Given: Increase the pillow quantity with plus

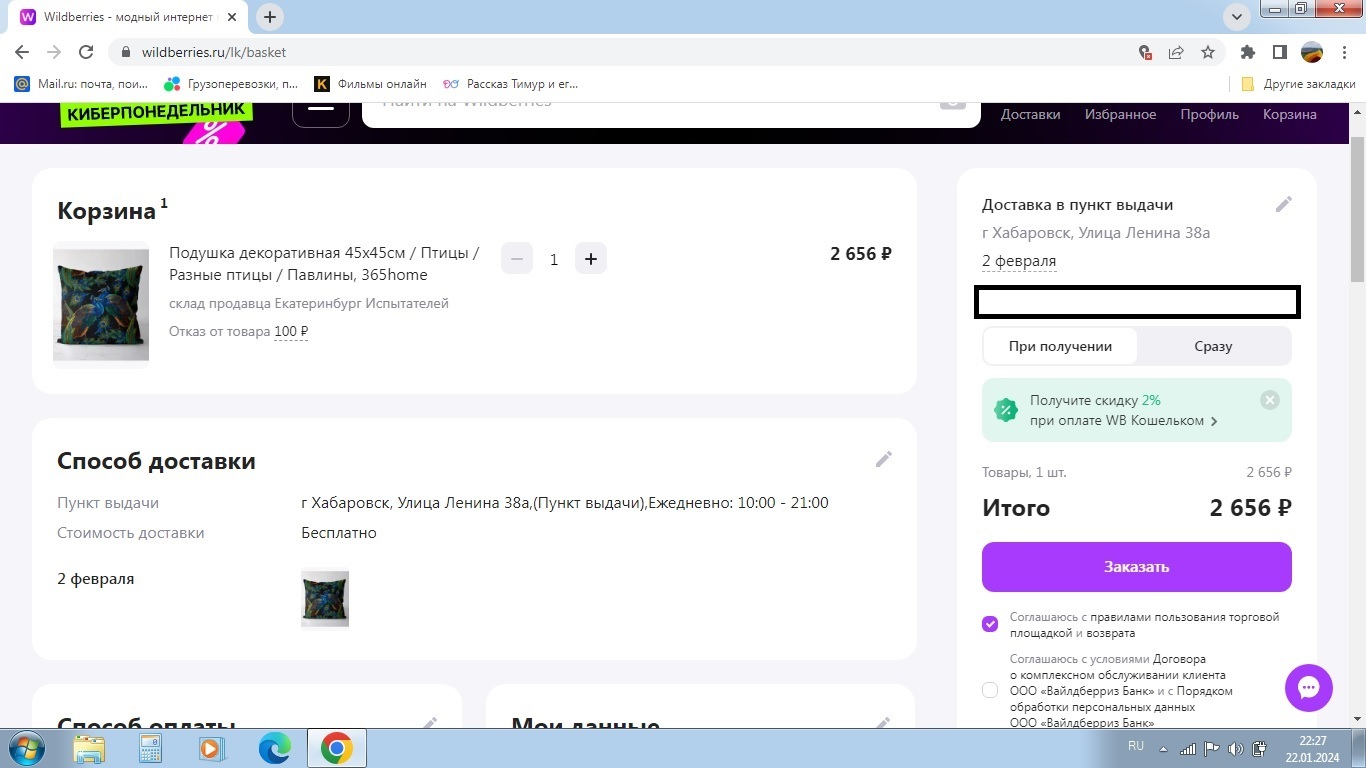Looking at the screenshot, I should point(591,259).
